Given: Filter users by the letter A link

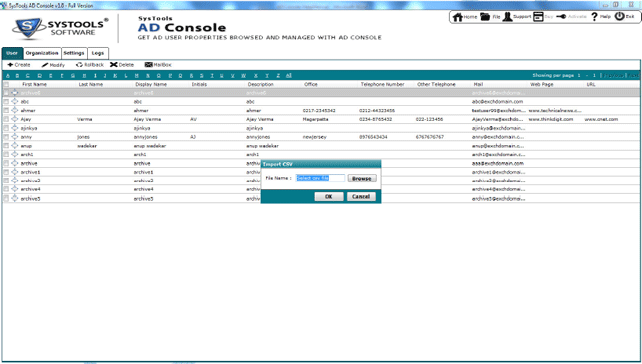Looking at the screenshot, I should pyautogui.click(x=7, y=75).
